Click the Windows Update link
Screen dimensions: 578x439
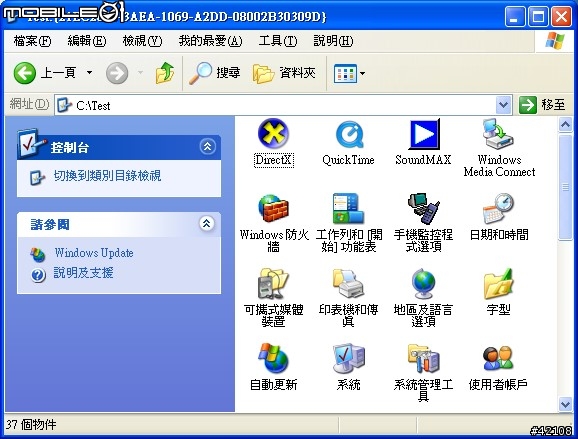point(94,253)
